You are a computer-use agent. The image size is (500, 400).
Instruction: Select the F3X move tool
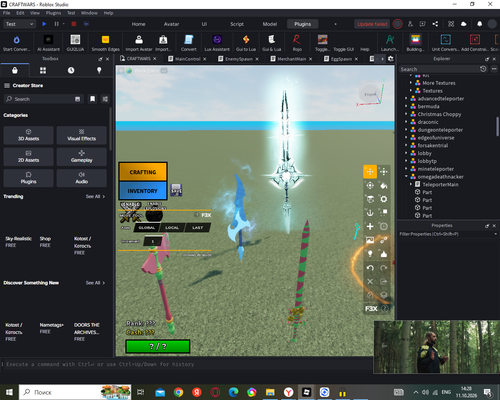(370, 172)
